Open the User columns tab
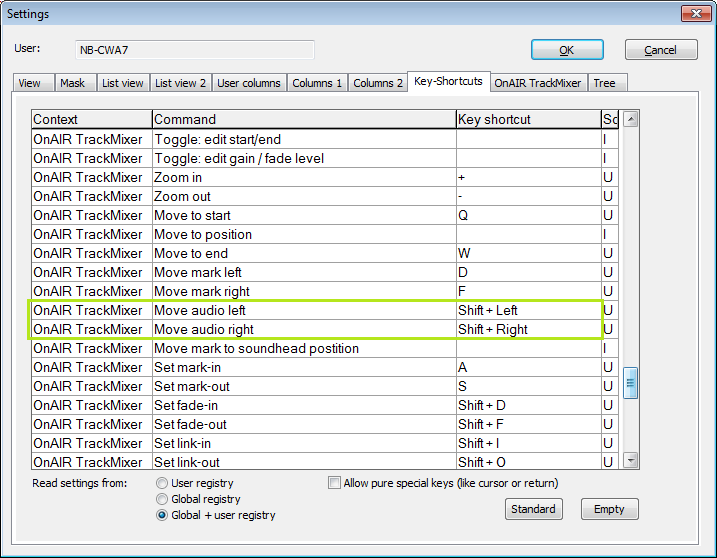Screen dimensions: 717x558 coord(249,83)
